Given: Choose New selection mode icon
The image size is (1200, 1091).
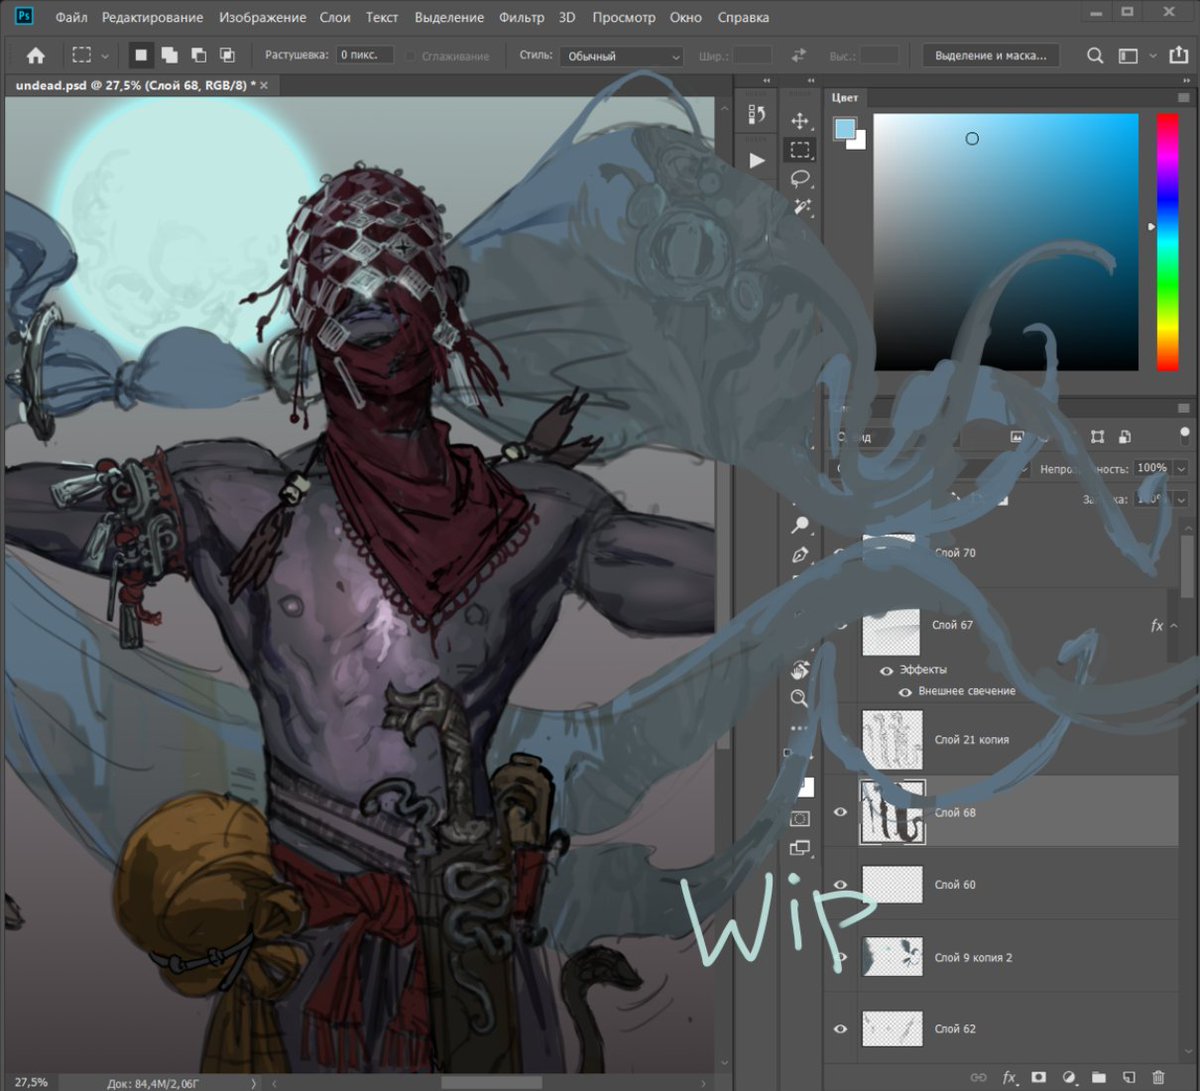Looking at the screenshot, I should click(141, 56).
